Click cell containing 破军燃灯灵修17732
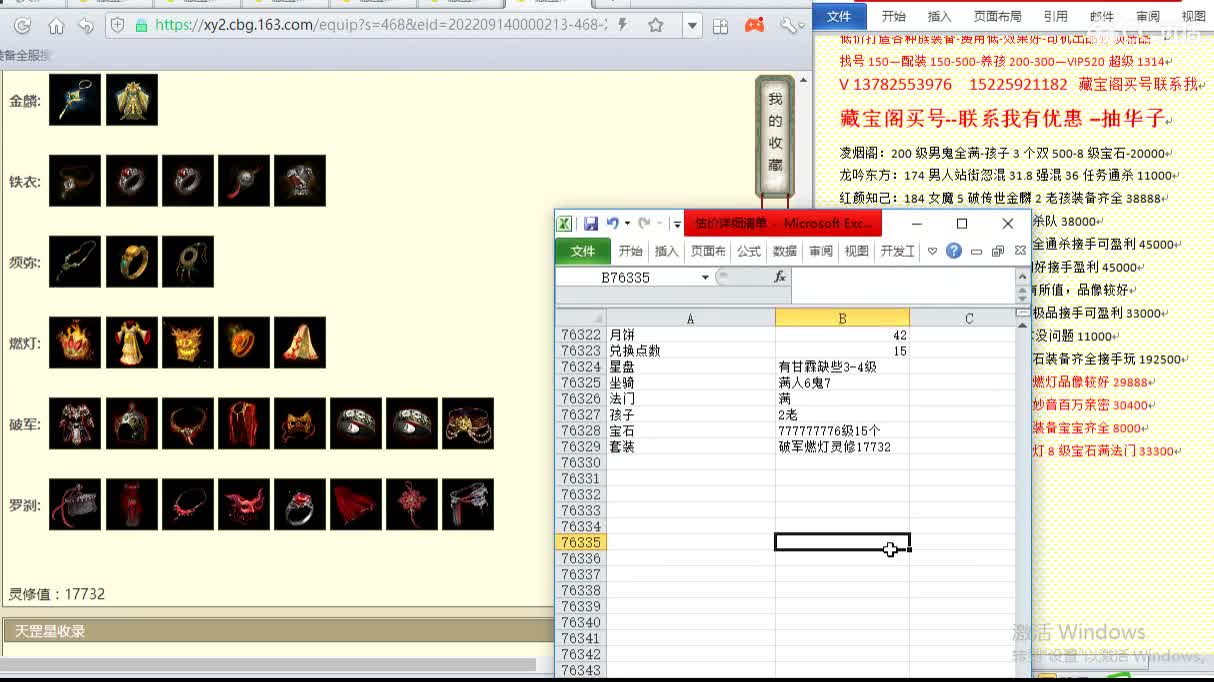 [842, 446]
